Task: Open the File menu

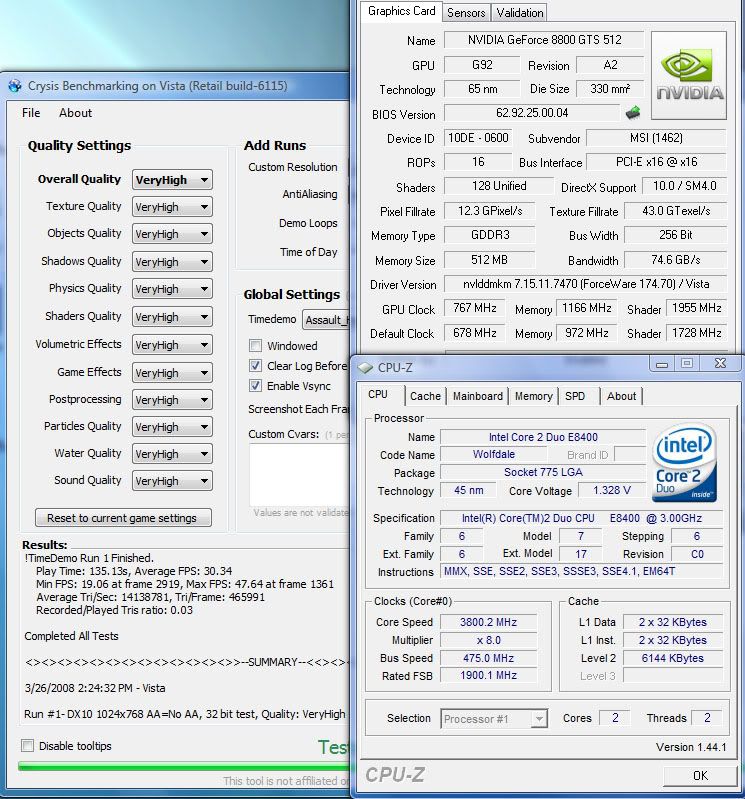Action: click(x=31, y=113)
